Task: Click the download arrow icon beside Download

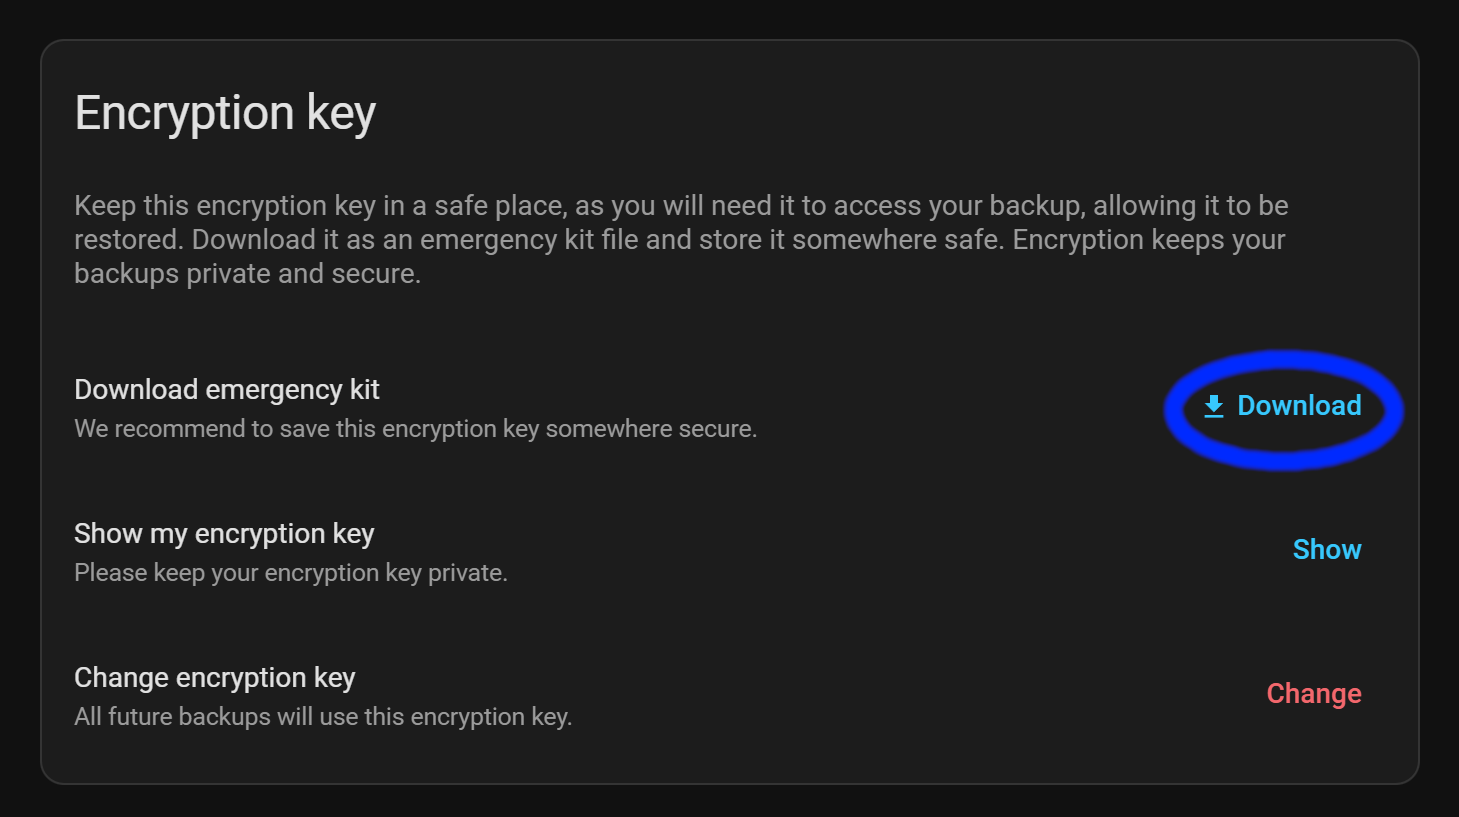Action: [x=1213, y=406]
